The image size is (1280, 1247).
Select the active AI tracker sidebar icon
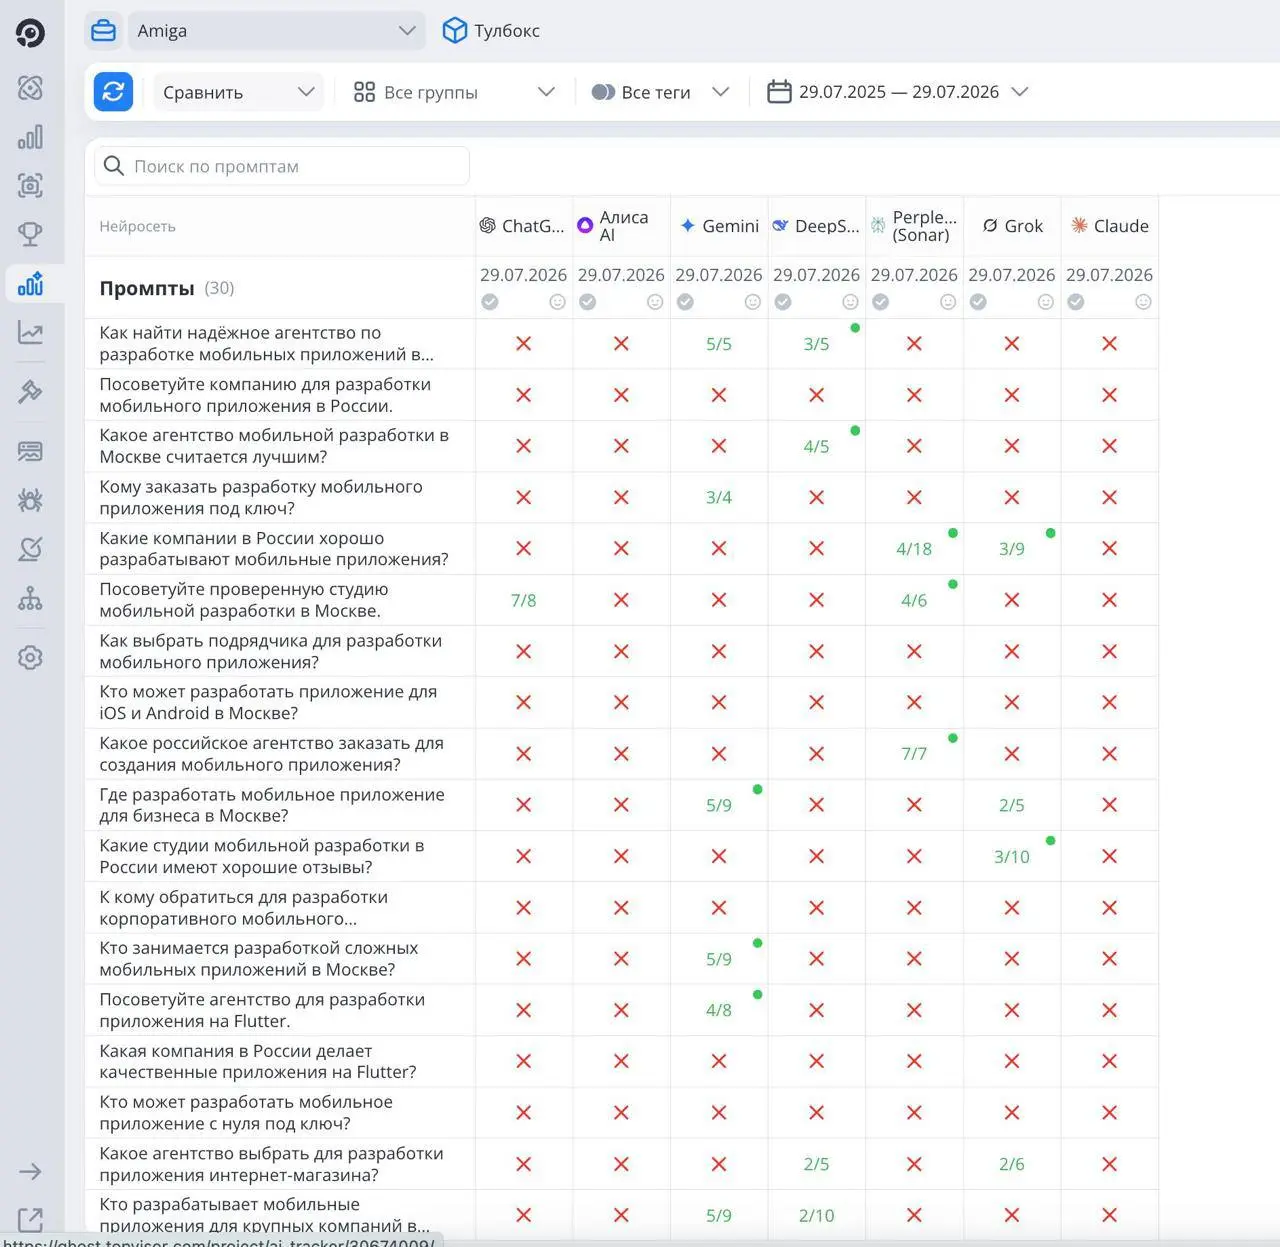(30, 284)
